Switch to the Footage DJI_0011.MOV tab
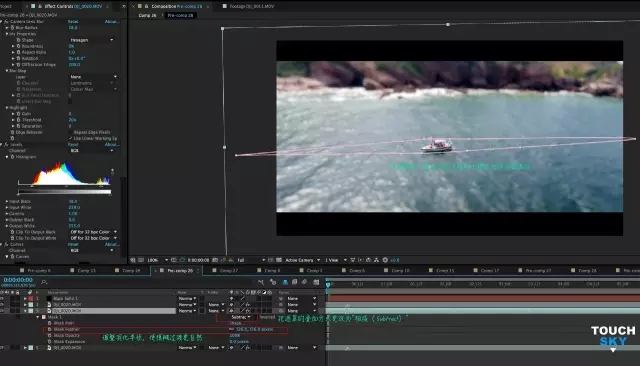 pos(251,7)
